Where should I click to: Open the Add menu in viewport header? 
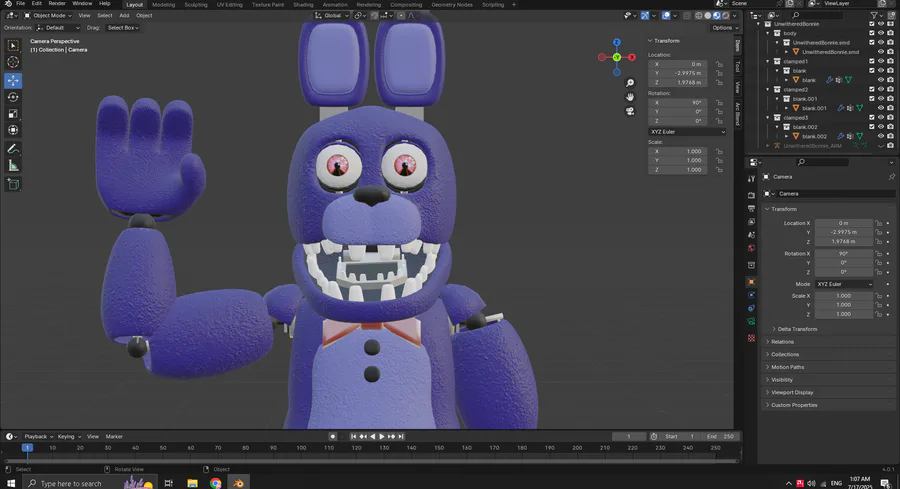click(x=124, y=15)
